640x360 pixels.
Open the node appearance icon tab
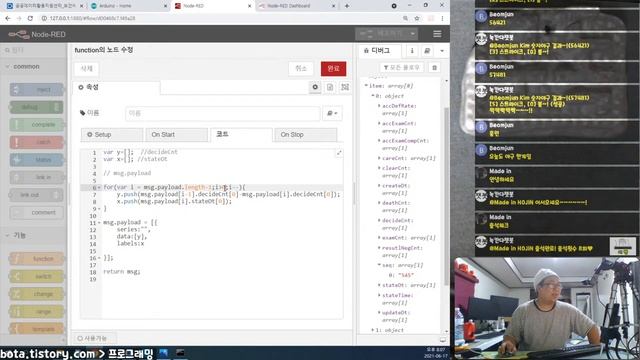(345, 87)
